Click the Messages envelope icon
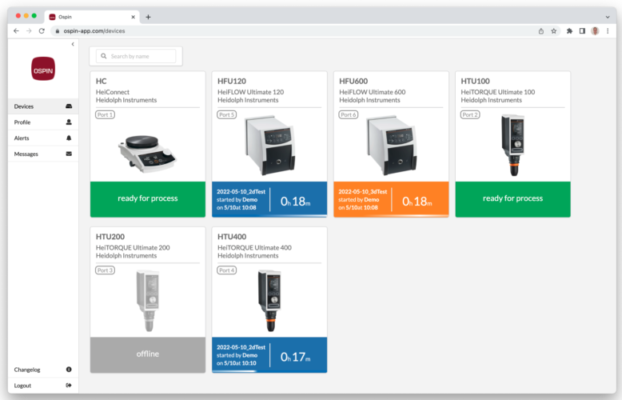 (69, 154)
